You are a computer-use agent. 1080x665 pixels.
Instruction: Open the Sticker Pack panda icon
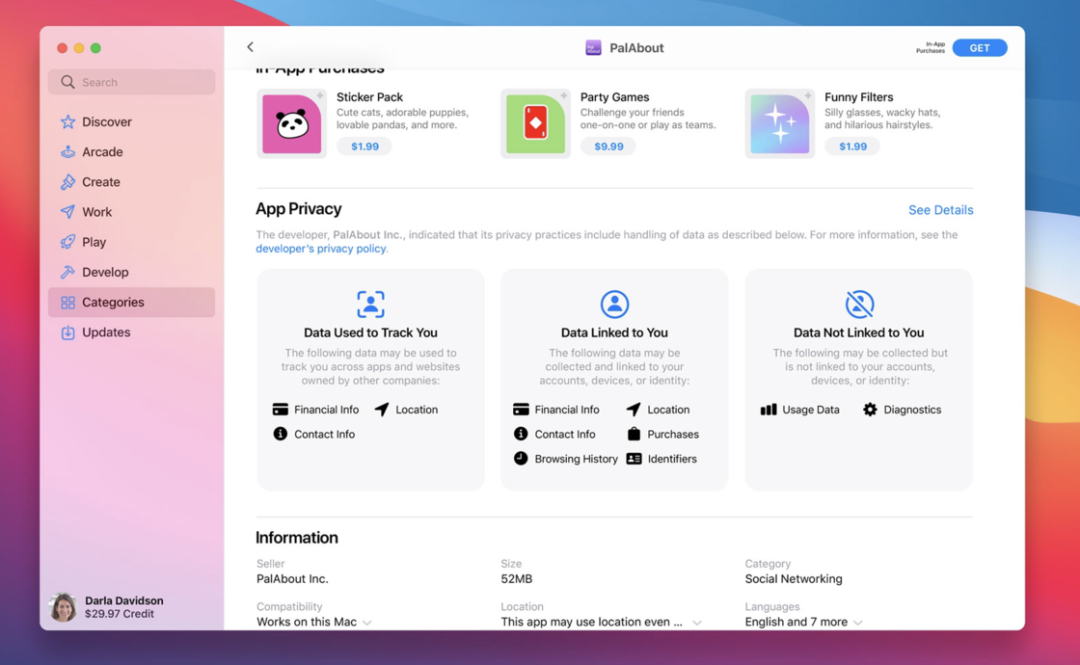click(292, 124)
